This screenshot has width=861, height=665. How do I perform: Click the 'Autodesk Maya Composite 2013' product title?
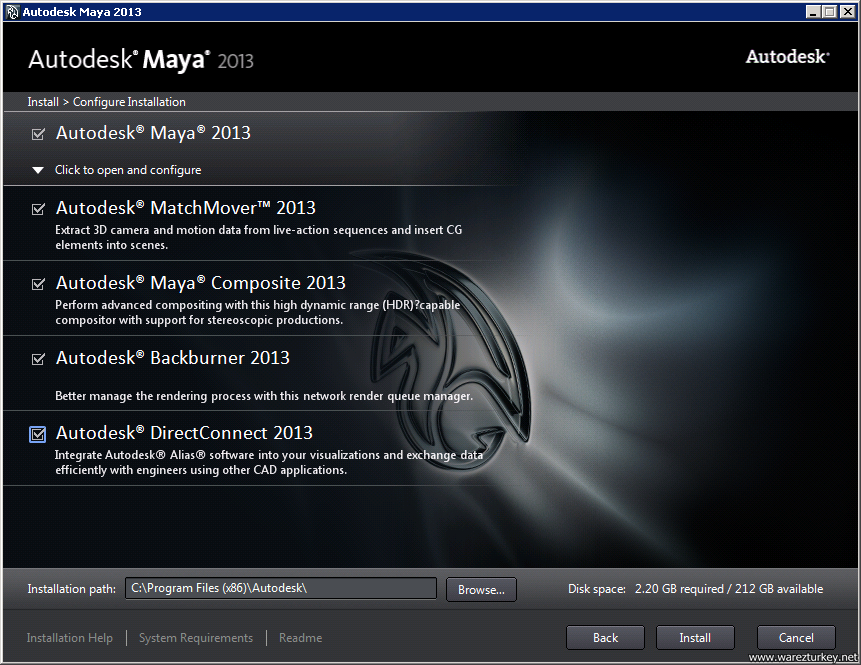point(200,283)
